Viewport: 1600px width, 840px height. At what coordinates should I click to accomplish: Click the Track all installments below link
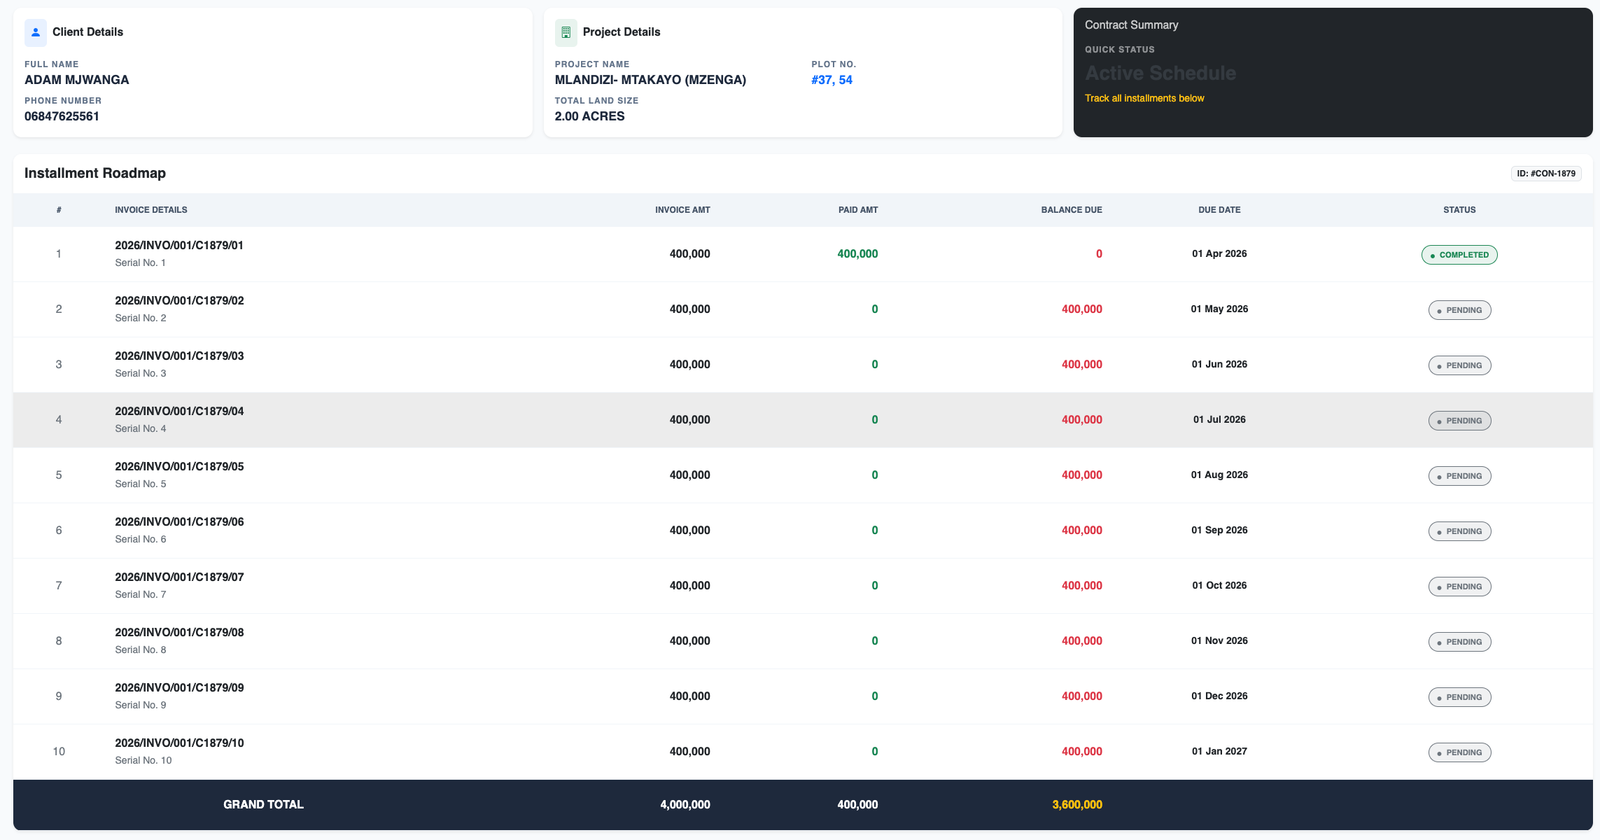(1144, 98)
